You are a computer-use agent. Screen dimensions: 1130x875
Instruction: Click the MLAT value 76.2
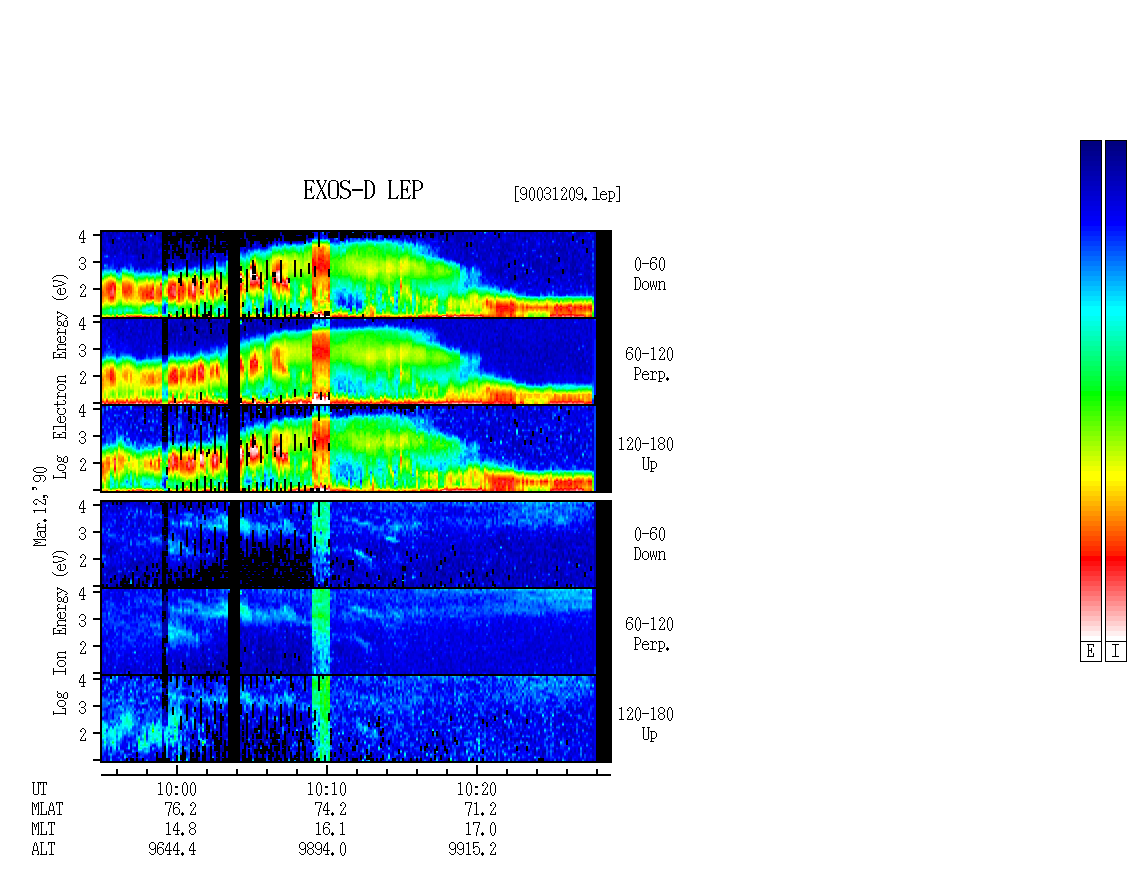180,809
